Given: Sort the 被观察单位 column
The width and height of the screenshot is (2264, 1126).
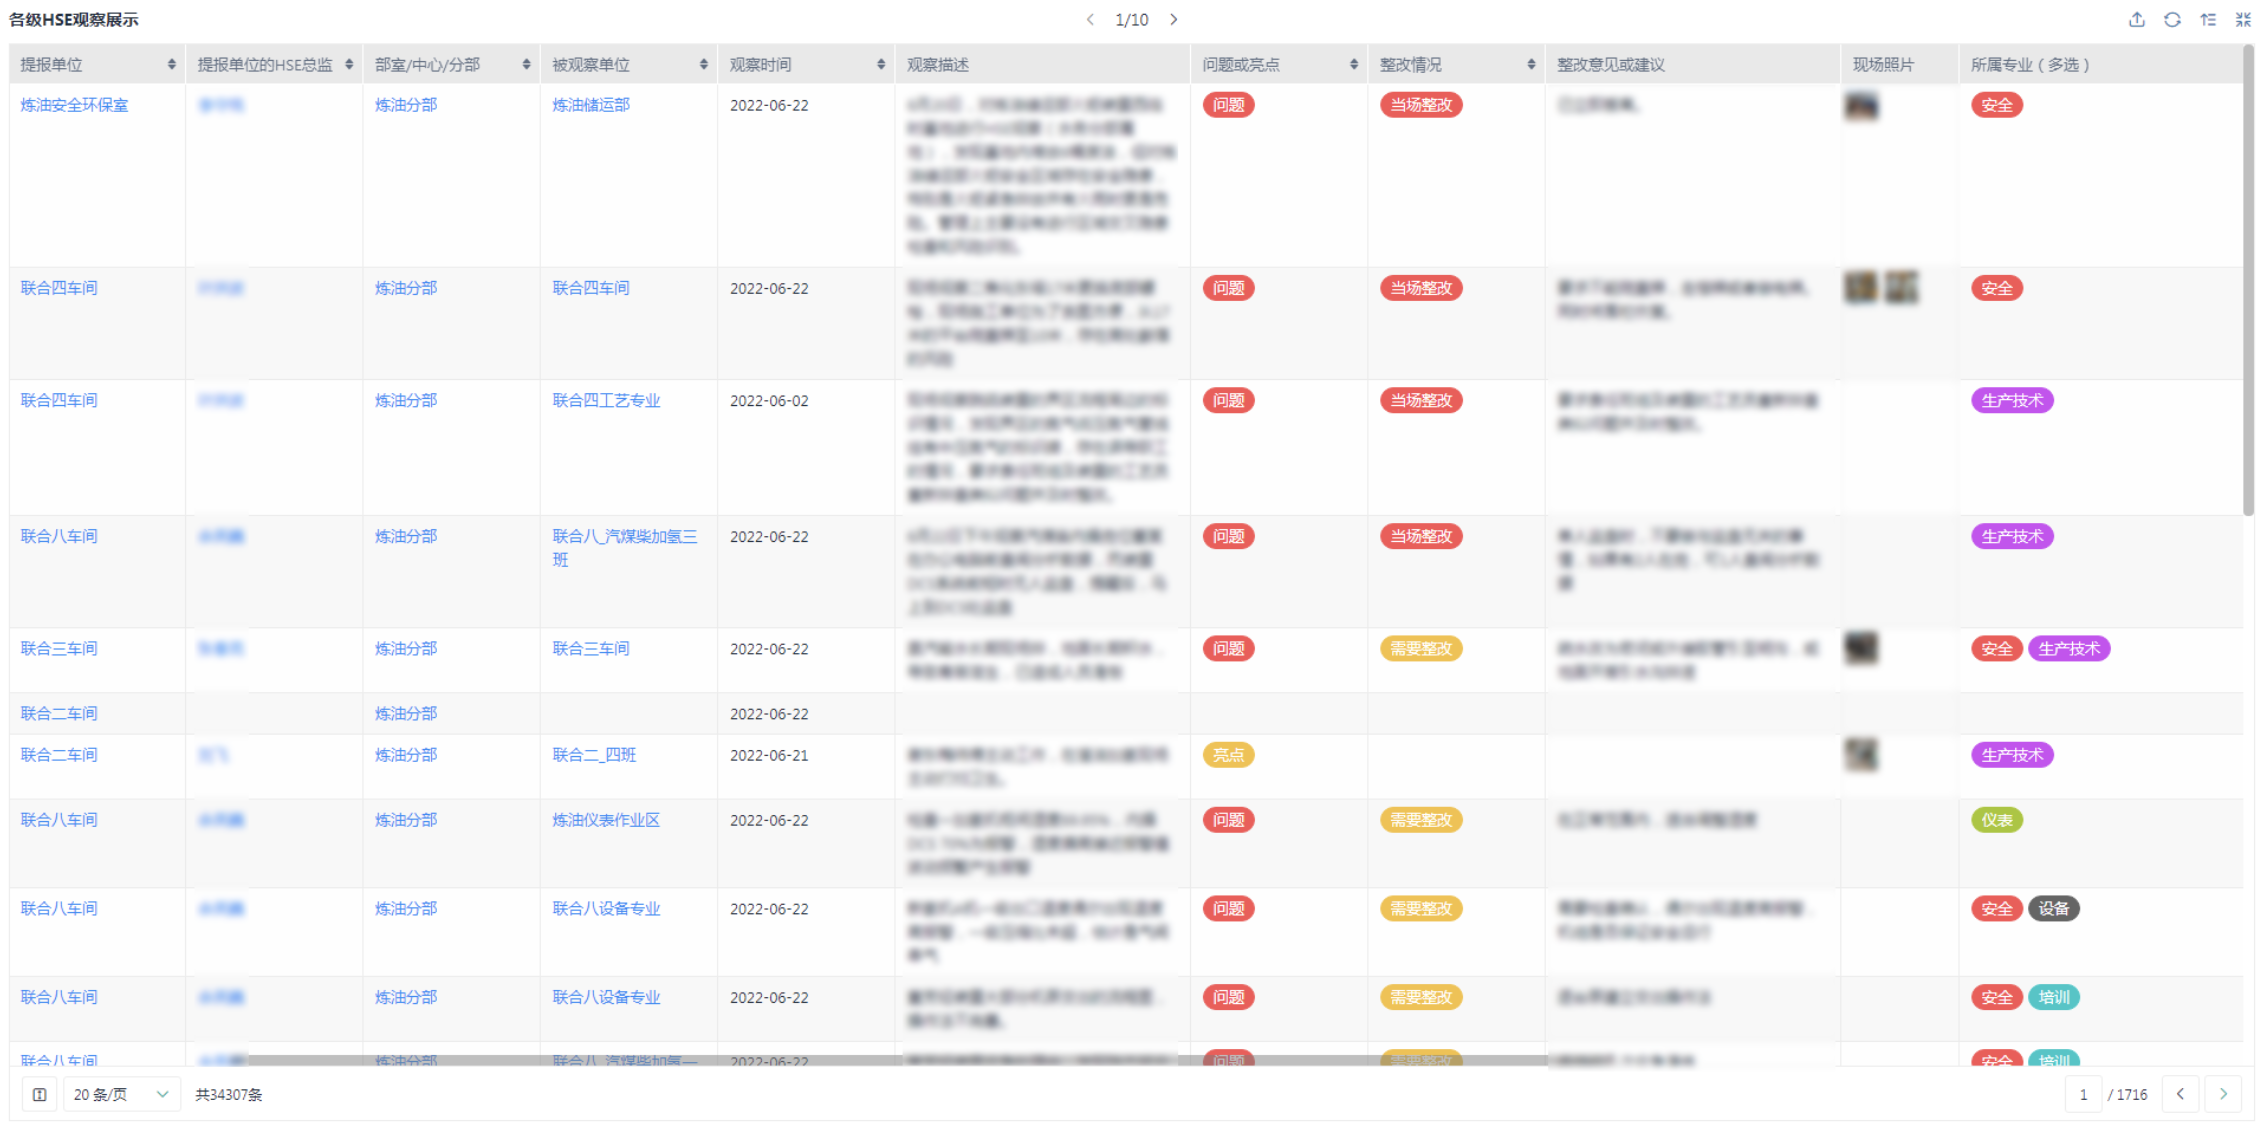Looking at the screenshot, I should 704,65.
